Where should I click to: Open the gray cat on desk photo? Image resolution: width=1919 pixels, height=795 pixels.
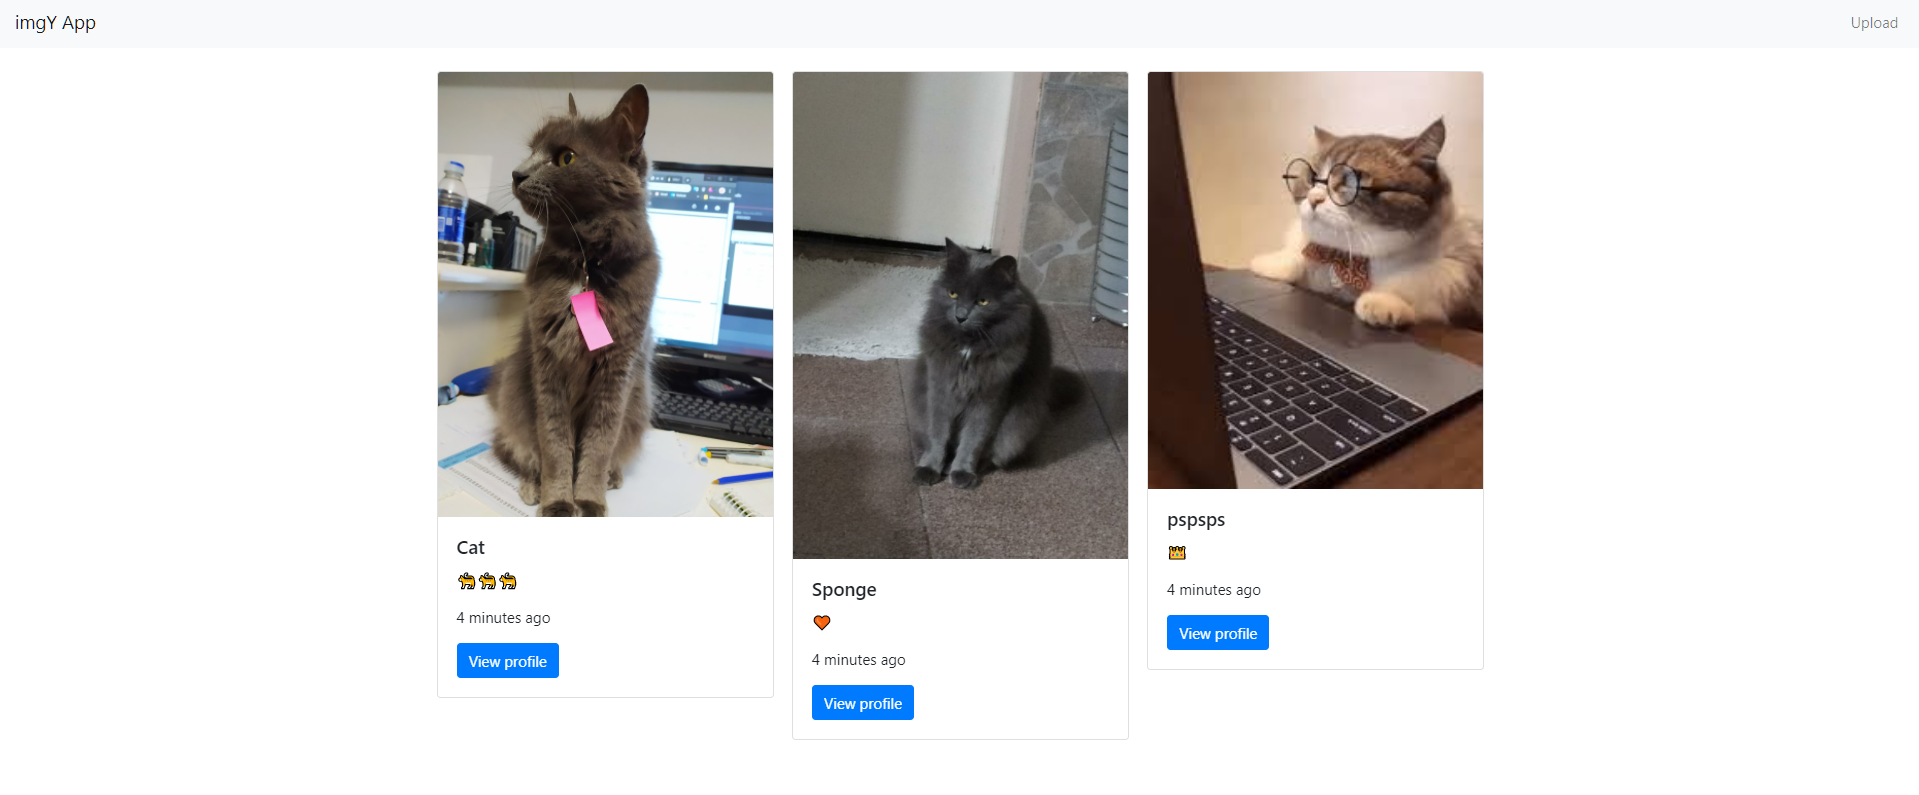pos(605,294)
